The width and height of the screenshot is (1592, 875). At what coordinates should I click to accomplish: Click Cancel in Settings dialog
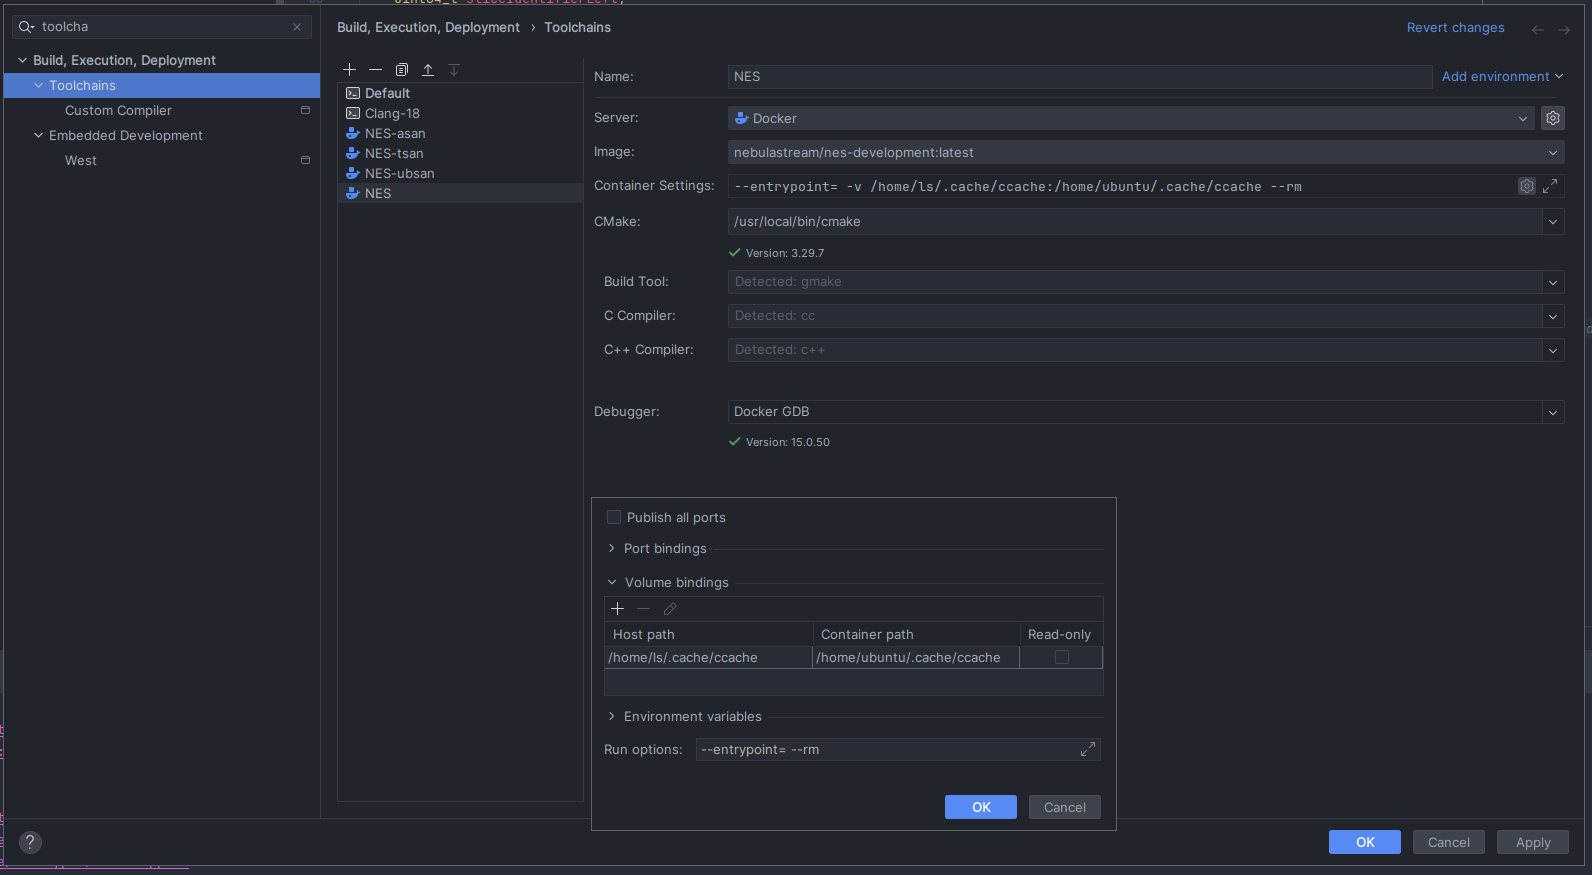[1449, 842]
